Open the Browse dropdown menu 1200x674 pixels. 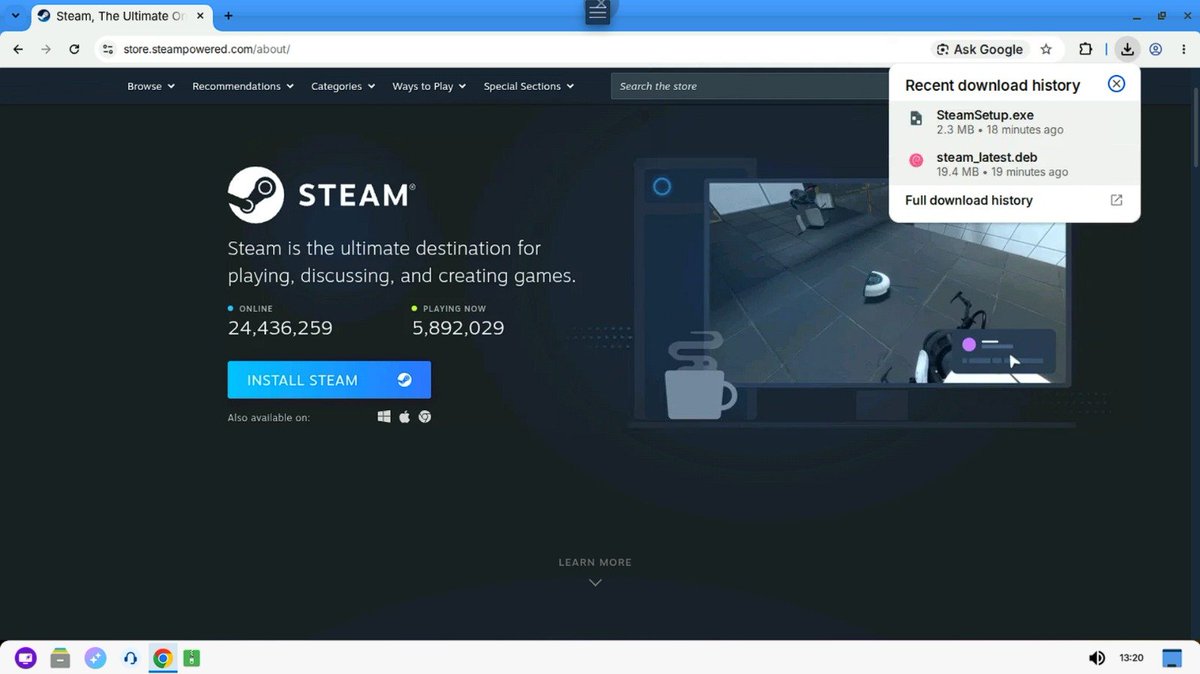tap(151, 86)
